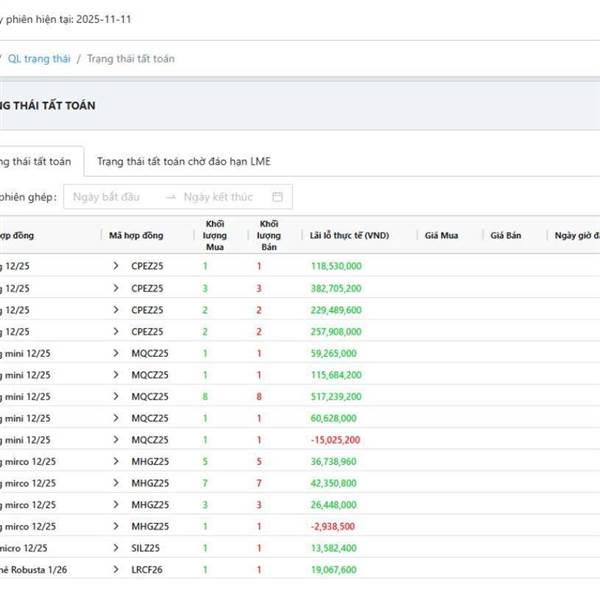This screenshot has height=600, width=600.
Task: Expand the CPEZ25 row with profit 118,530,000
Action: [x=116, y=266]
